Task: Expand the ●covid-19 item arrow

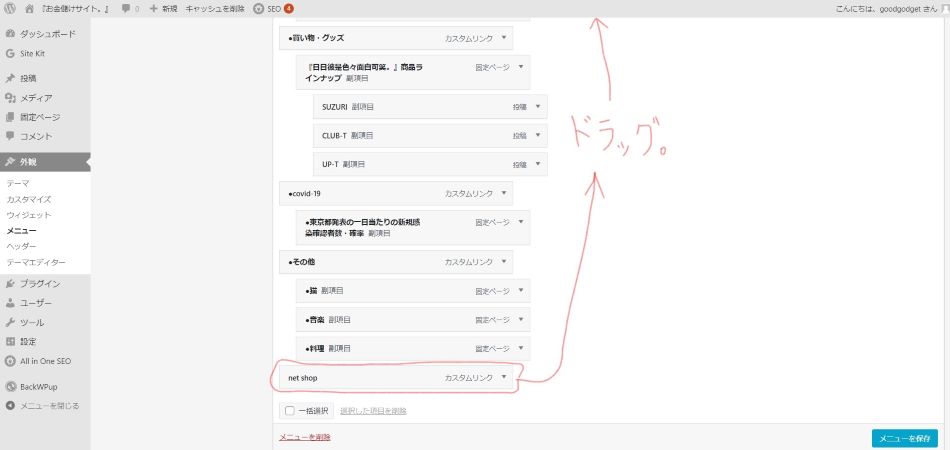Action: [x=503, y=193]
